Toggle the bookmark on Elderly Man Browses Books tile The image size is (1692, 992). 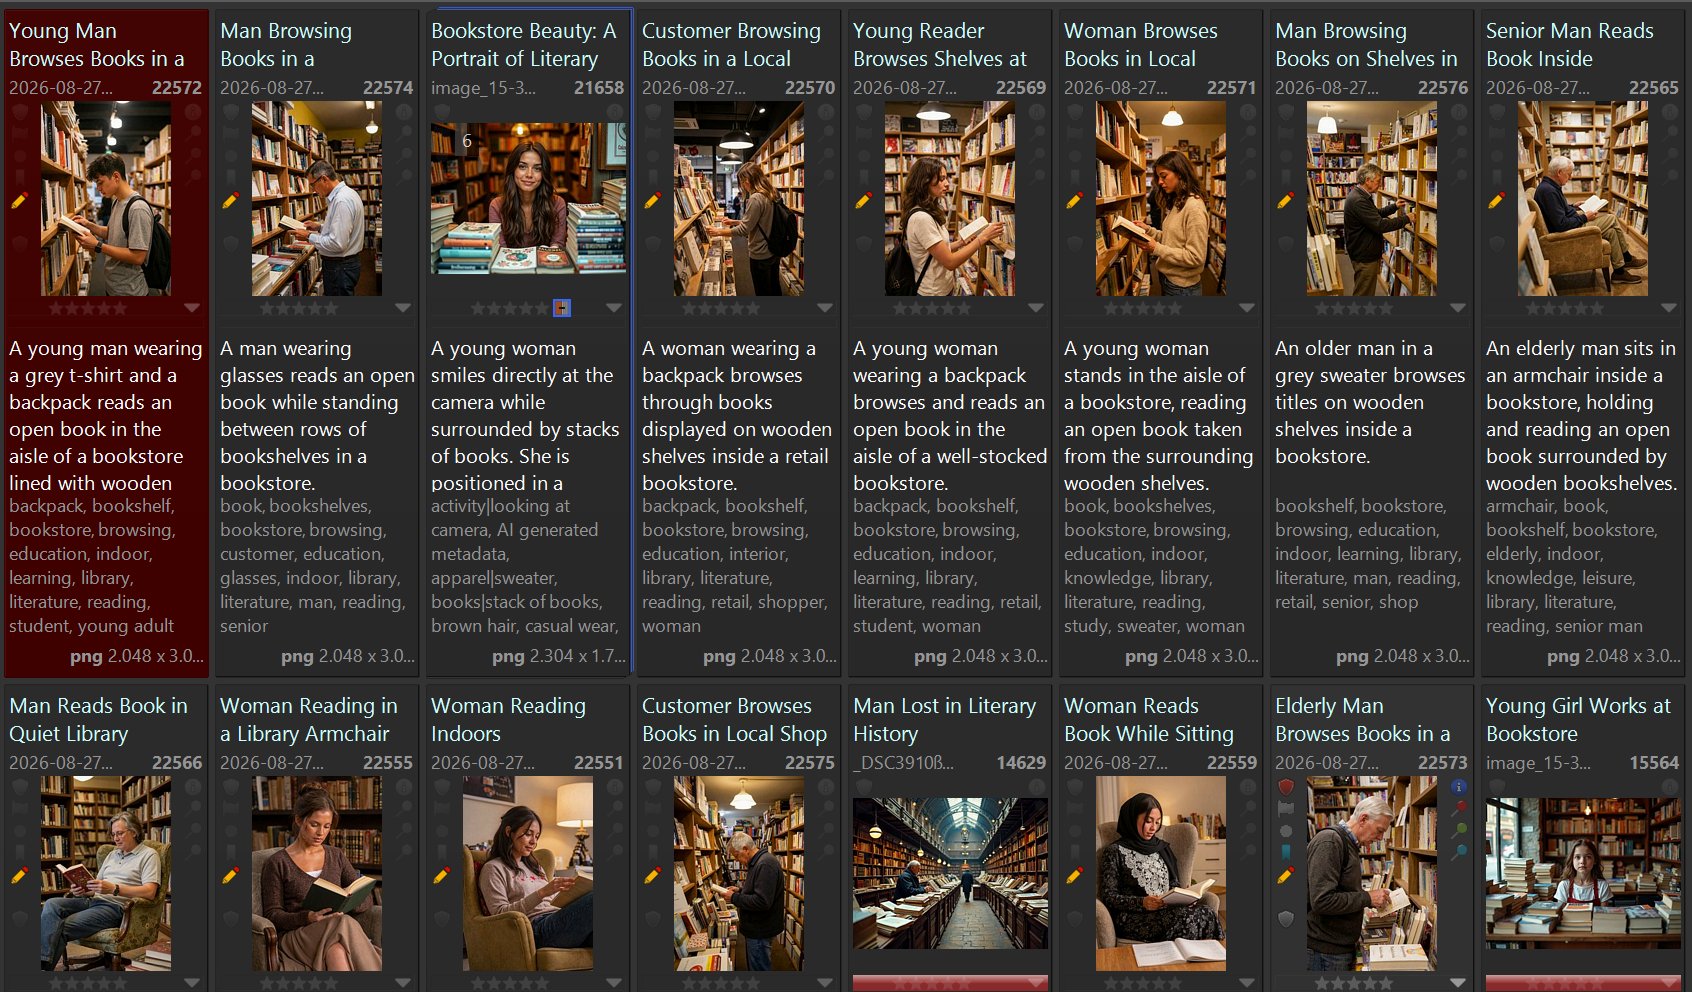pos(1286,853)
